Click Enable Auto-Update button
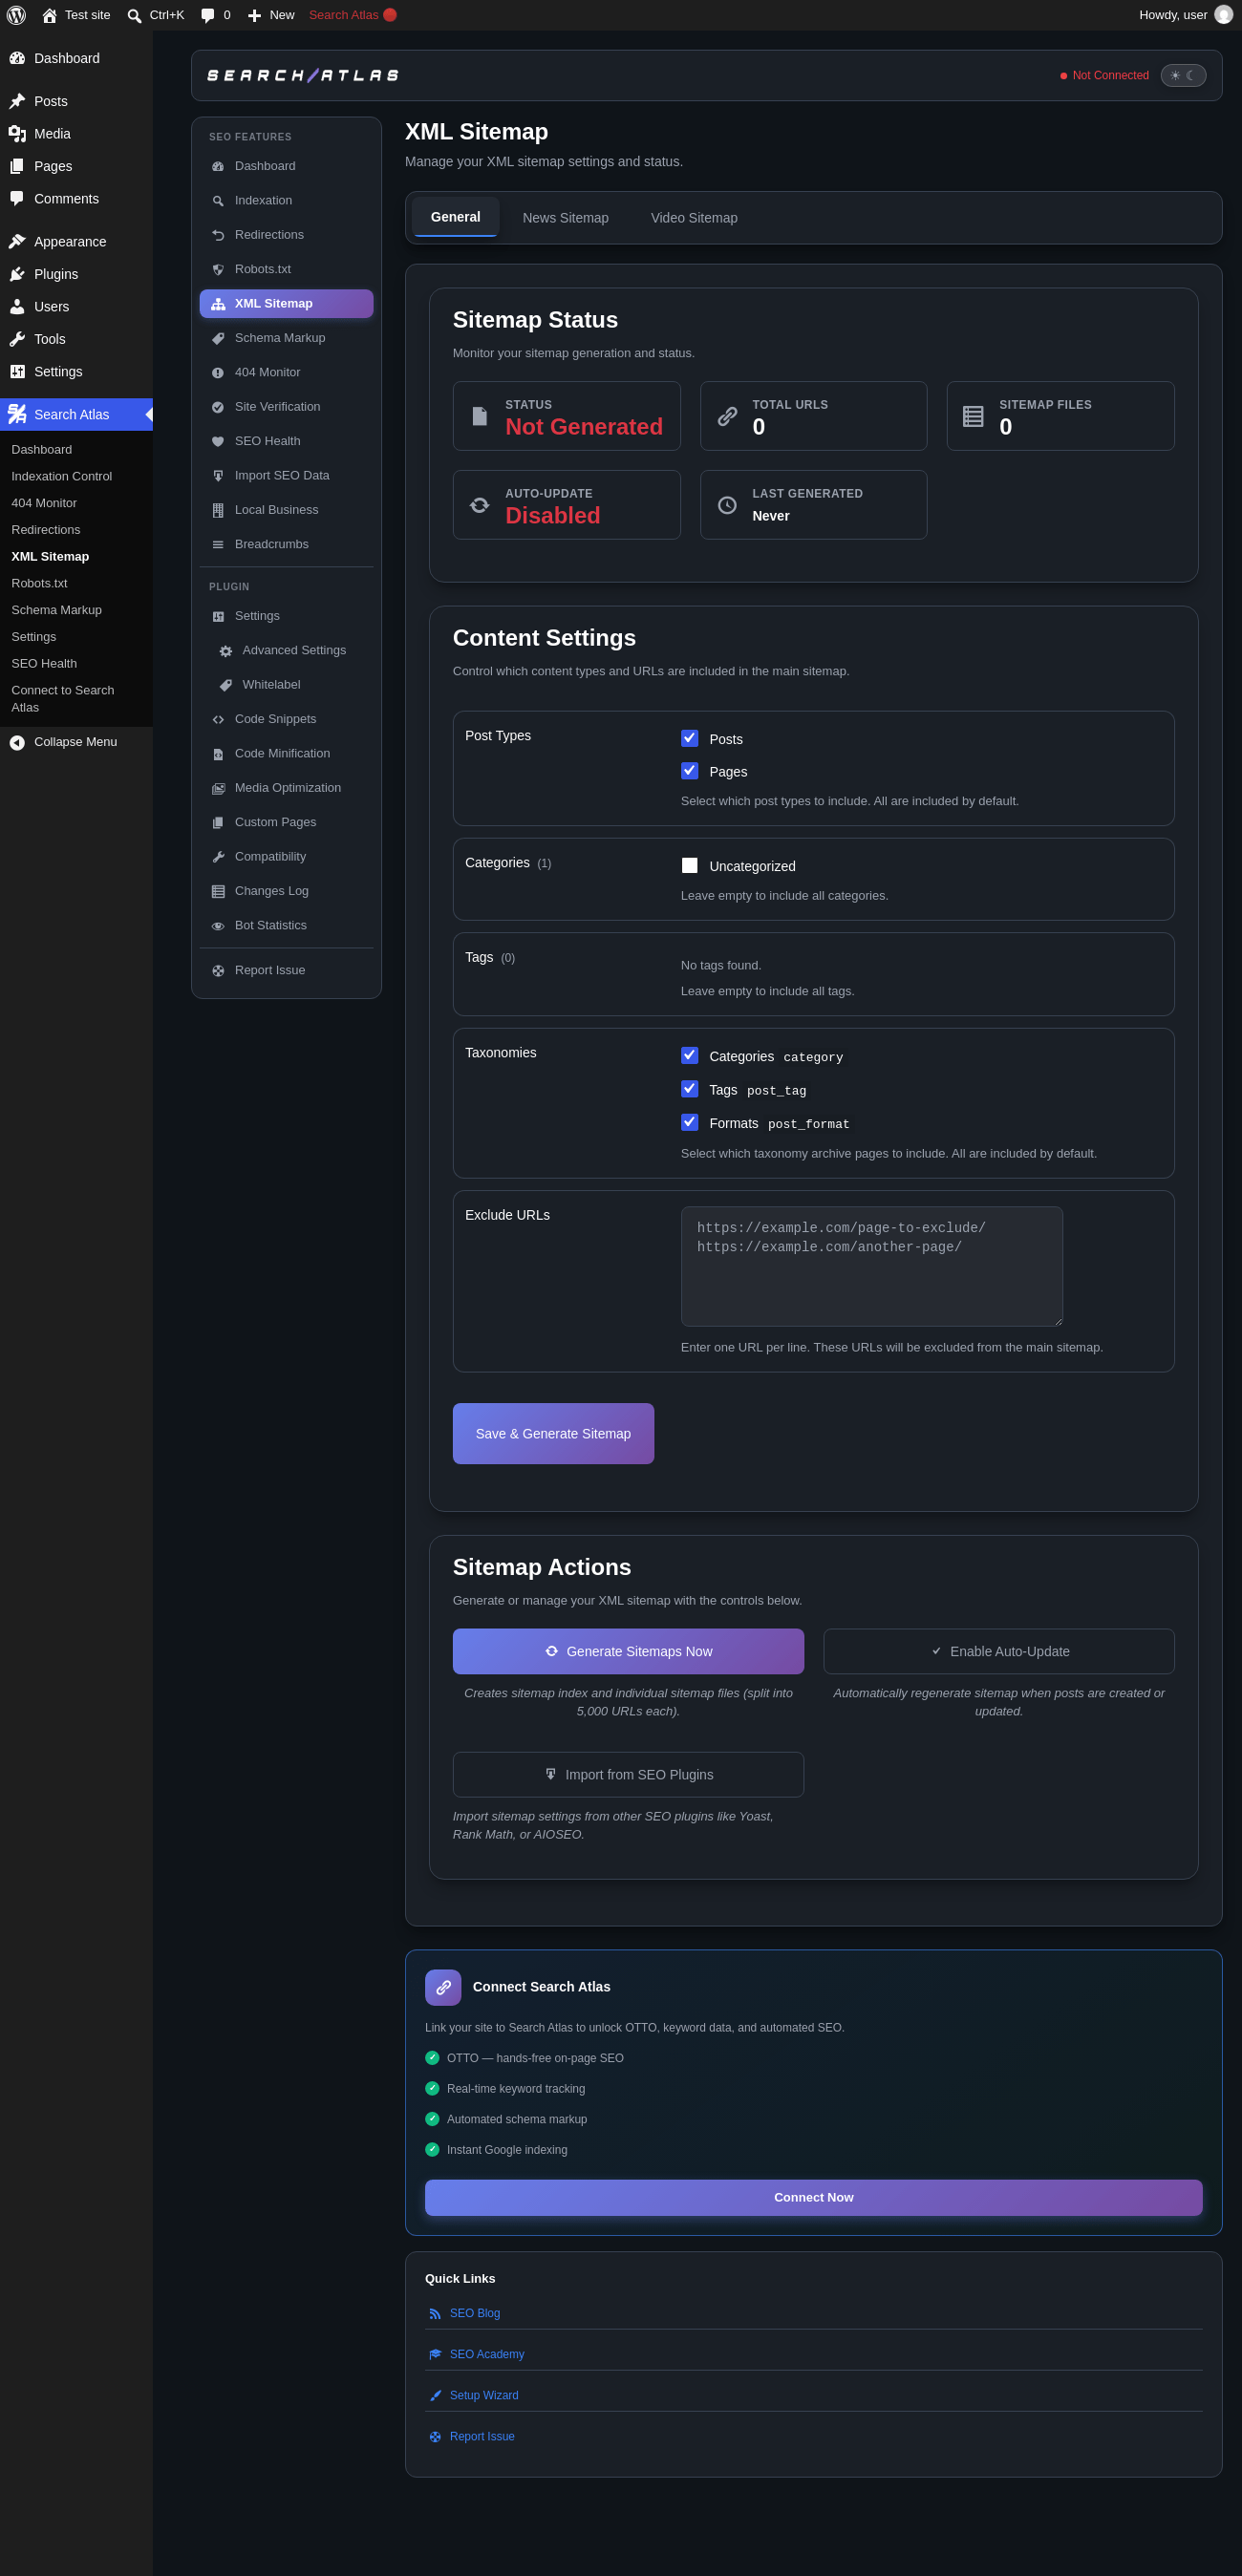Viewport: 1242px width, 2576px height. [998, 1651]
